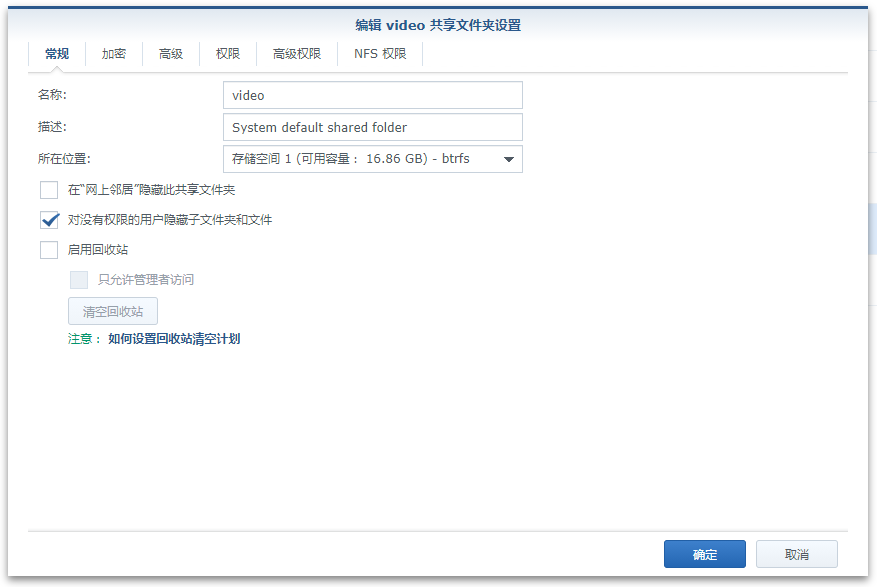Switch to the NFS 权限 tab
This screenshot has width=877, height=587.
tap(380, 54)
